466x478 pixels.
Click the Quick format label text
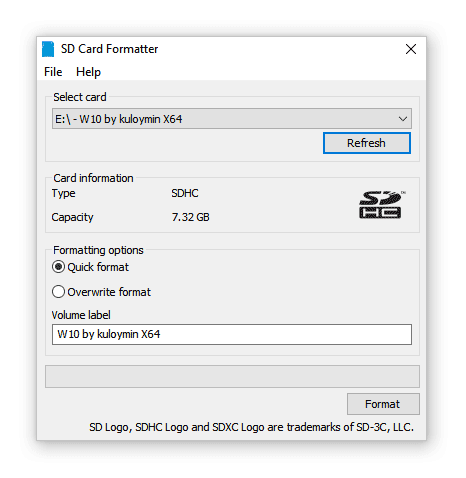[98, 267]
